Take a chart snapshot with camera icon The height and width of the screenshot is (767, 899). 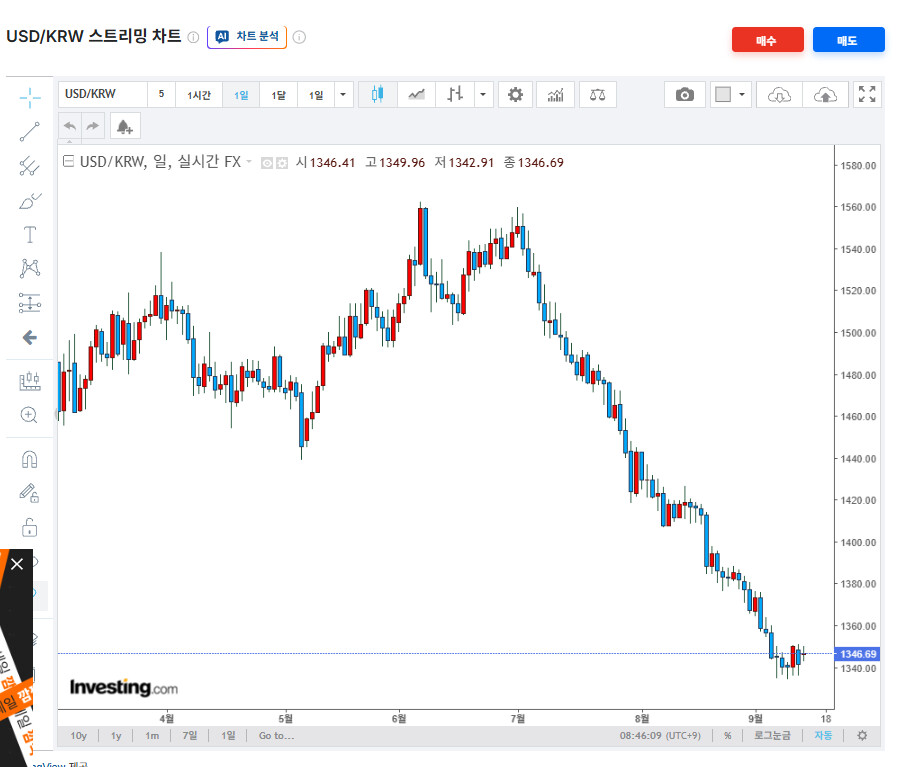tap(685, 95)
